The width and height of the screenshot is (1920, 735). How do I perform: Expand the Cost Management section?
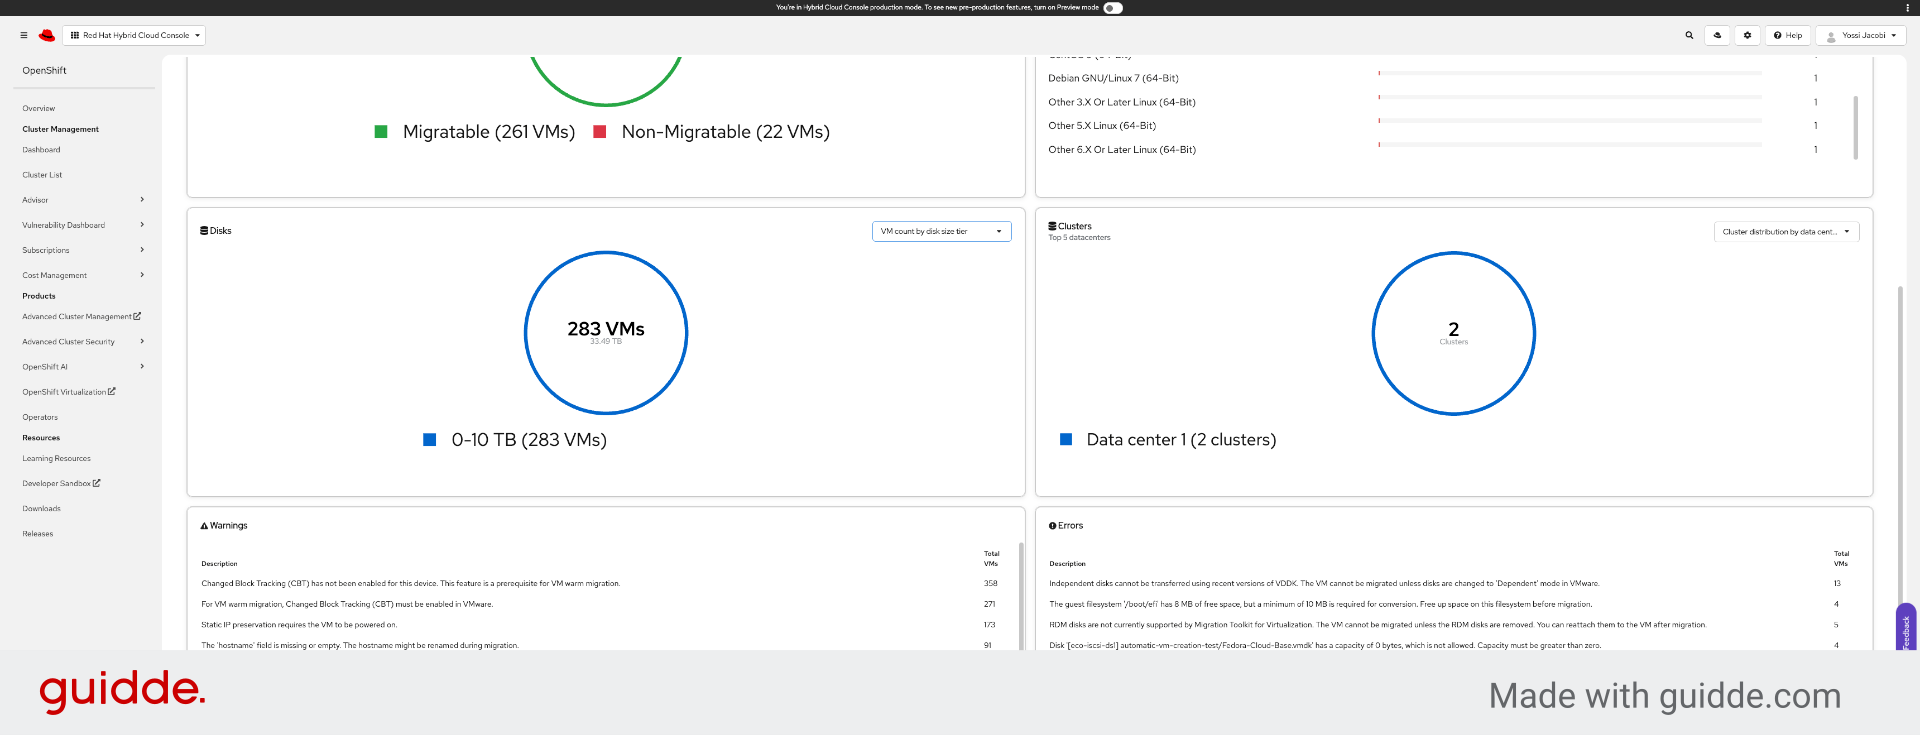(x=83, y=275)
